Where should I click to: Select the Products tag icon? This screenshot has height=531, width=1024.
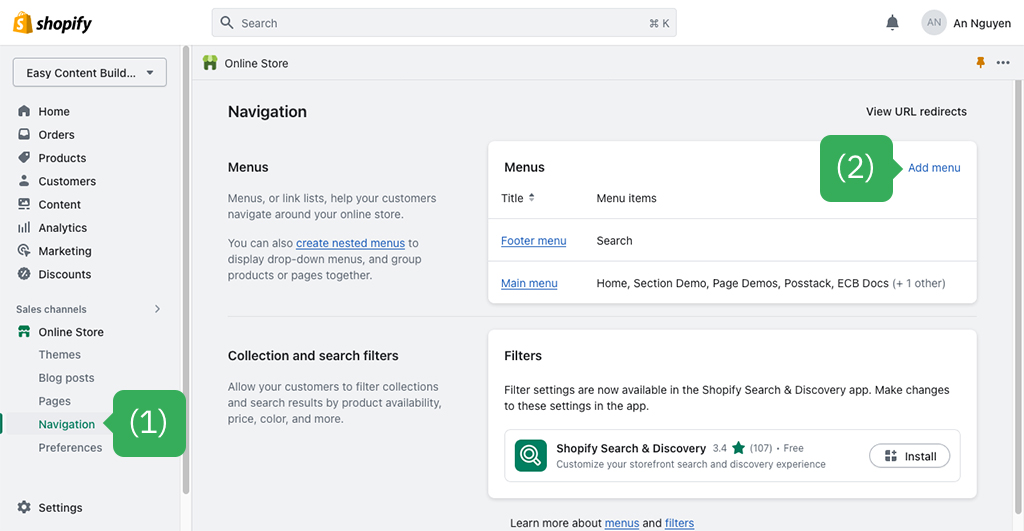tap(24, 157)
